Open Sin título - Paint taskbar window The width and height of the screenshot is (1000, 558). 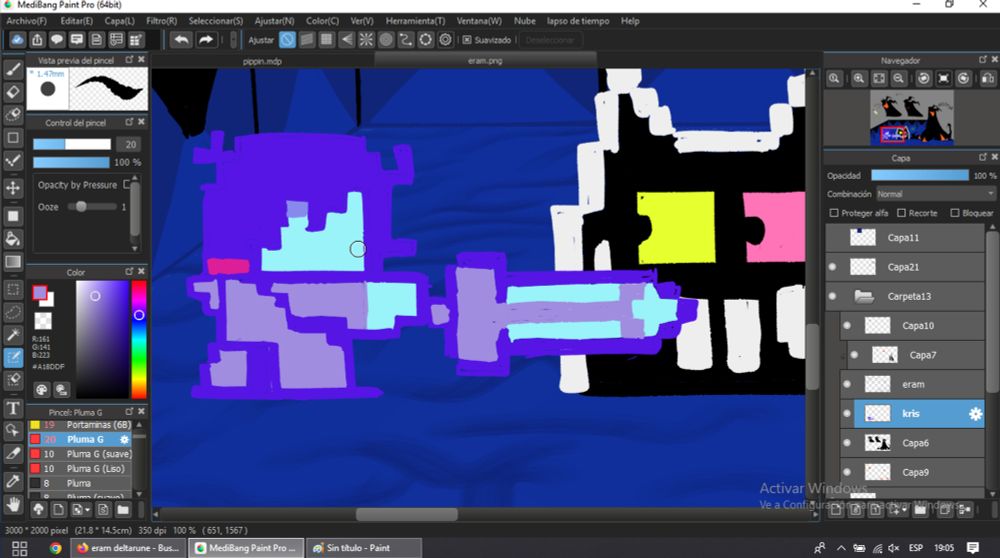(x=364, y=548)
